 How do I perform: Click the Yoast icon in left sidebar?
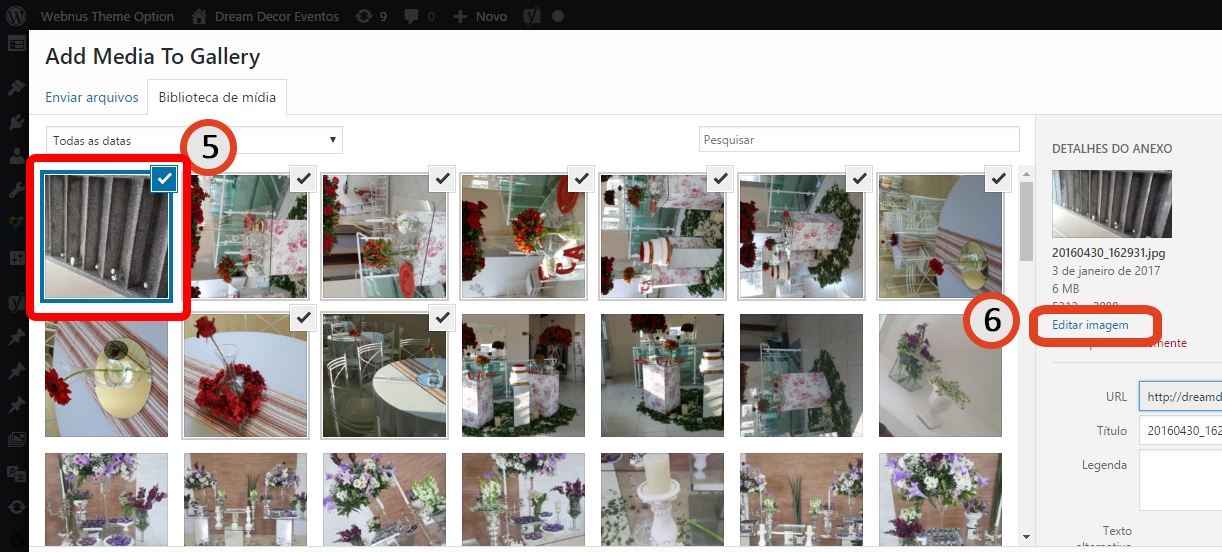[x=16, y=301]
